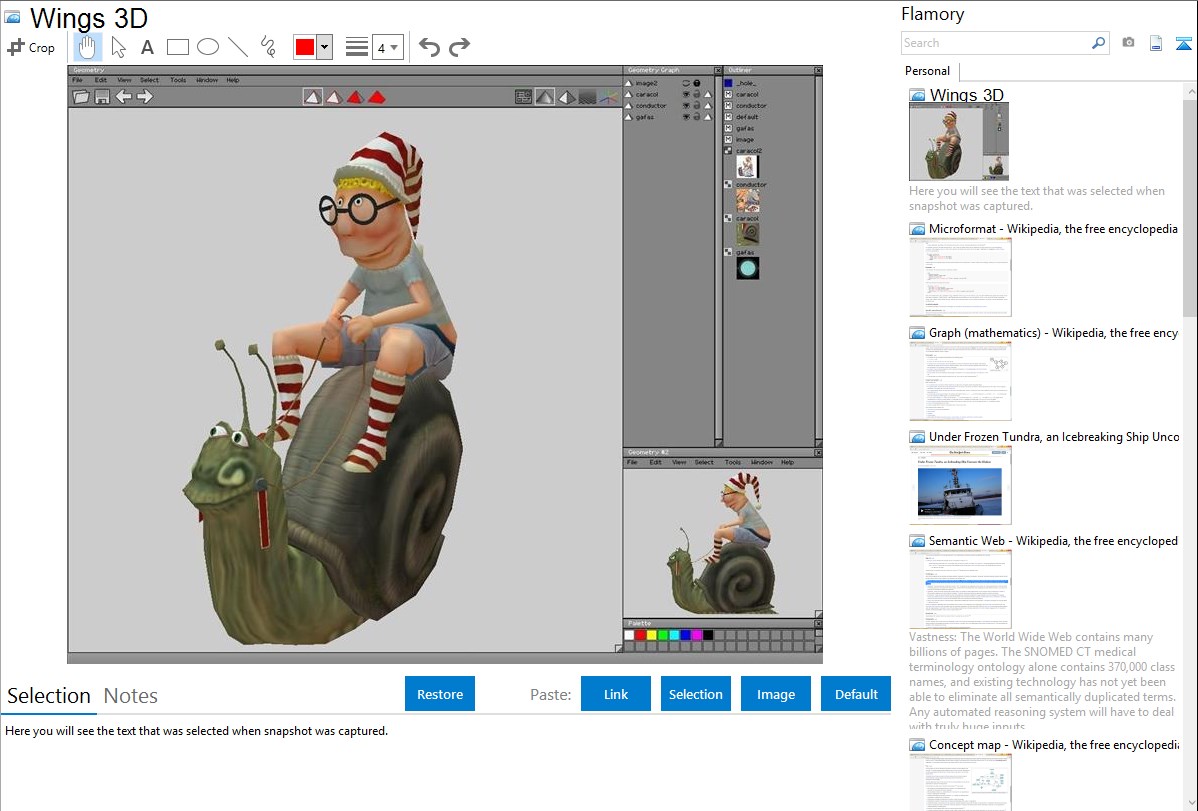The width and height of the screenshot is (1198, 811).
Task: Toggle visibility eye for conductor in Geometry Graph
Action: [686, 106]
